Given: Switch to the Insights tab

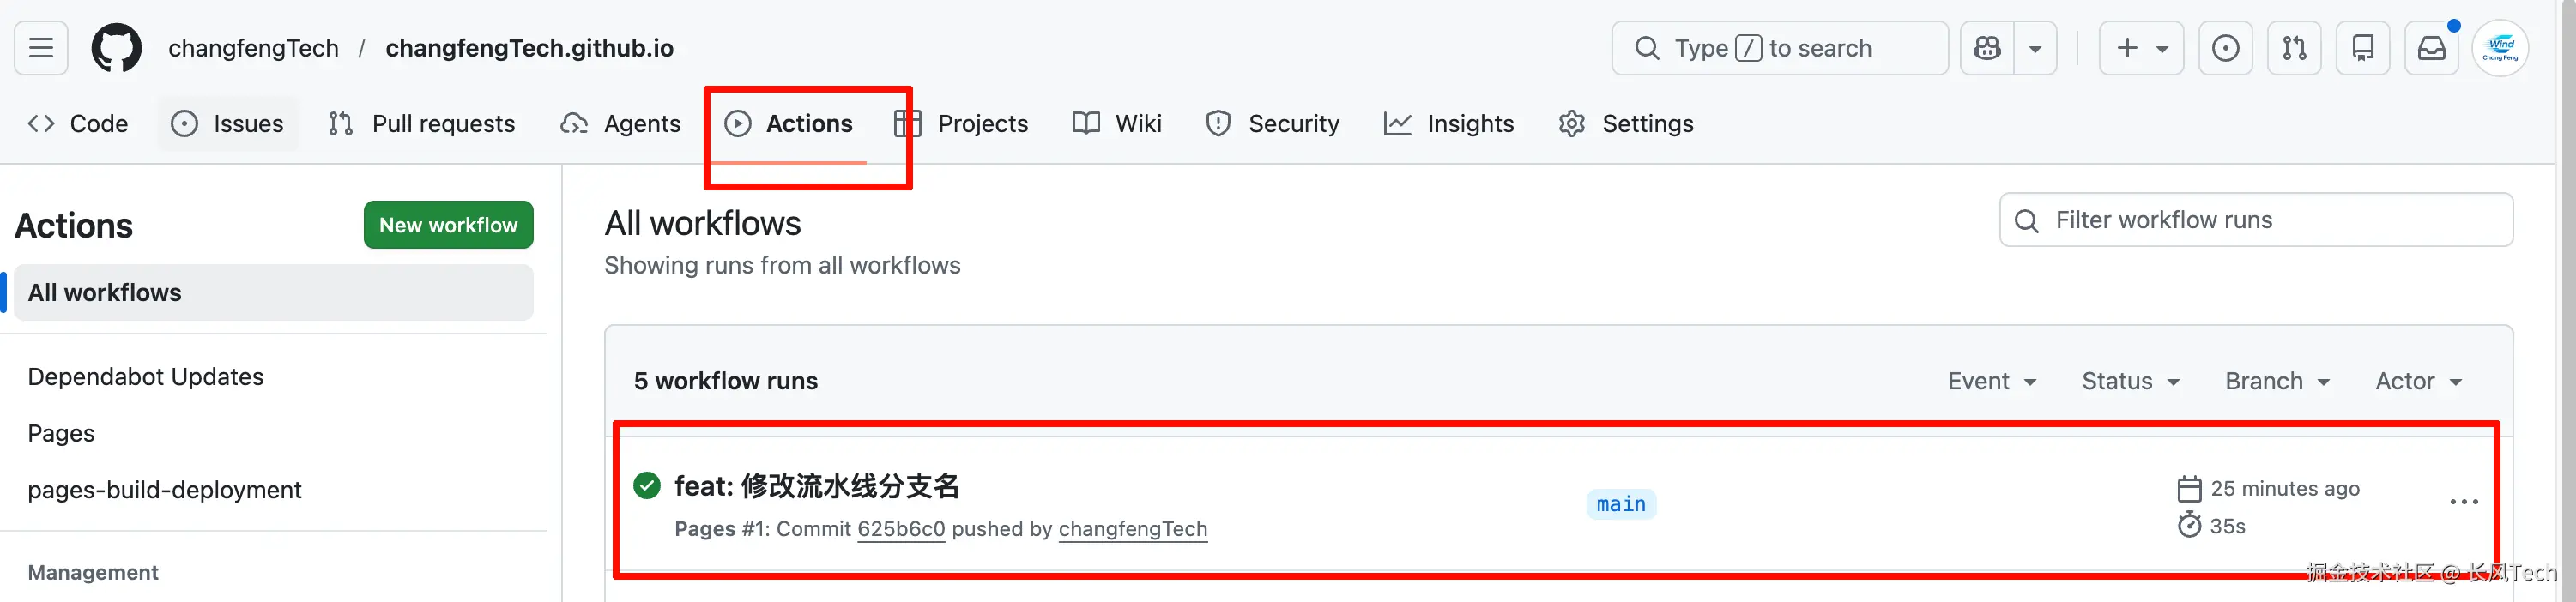Looking at the screenshot, I should (1449, 124).
